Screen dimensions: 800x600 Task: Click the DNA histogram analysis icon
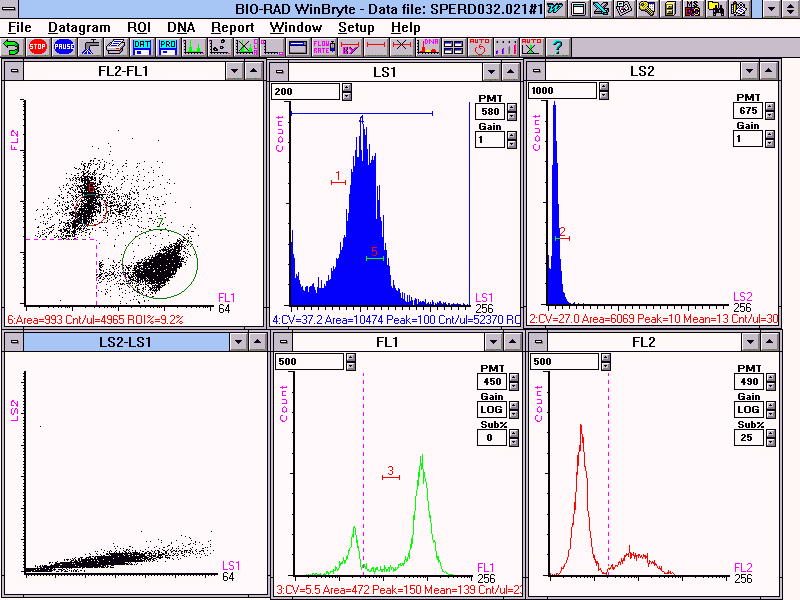pyautogui.click(x=428, y=47)
